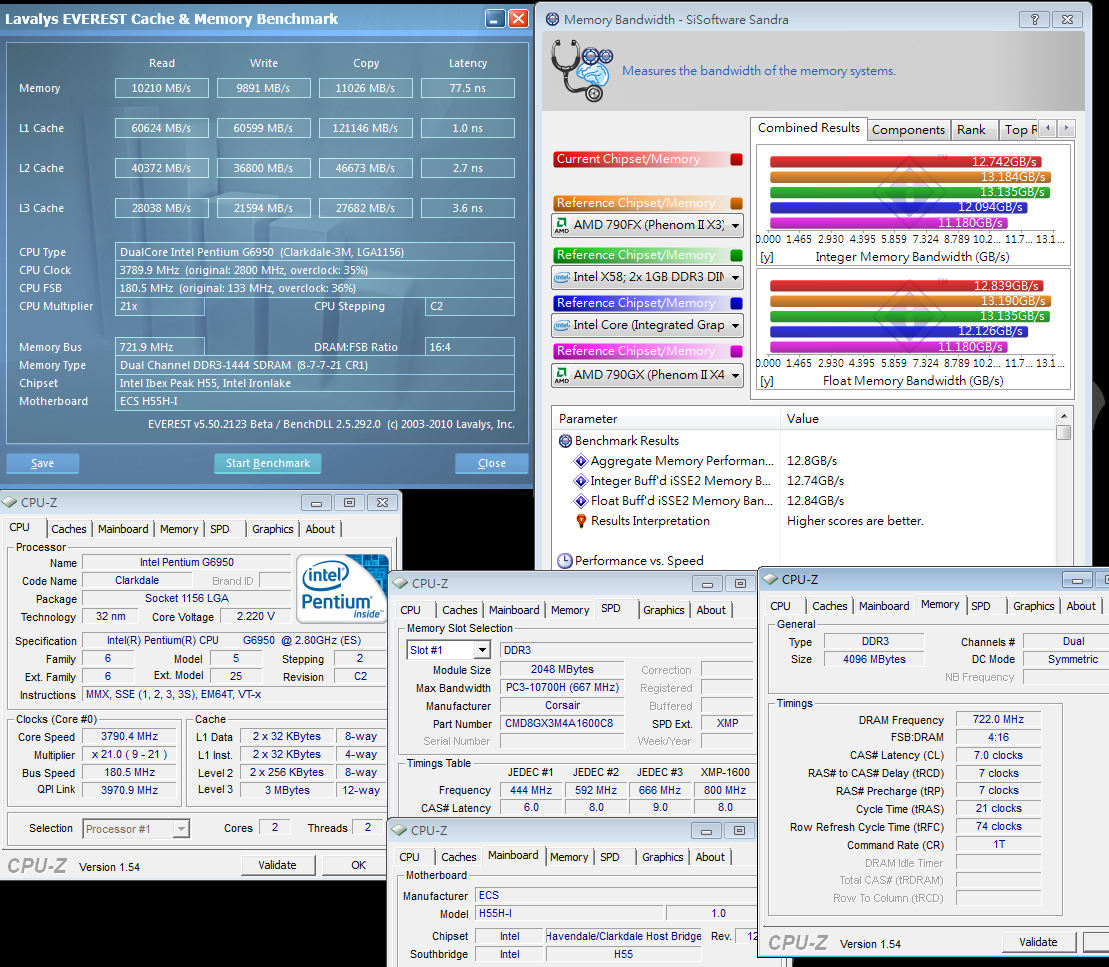Click the Sandra help question mark icon
This screenshot has height=967, width=1109.
tap(1034, 18)
